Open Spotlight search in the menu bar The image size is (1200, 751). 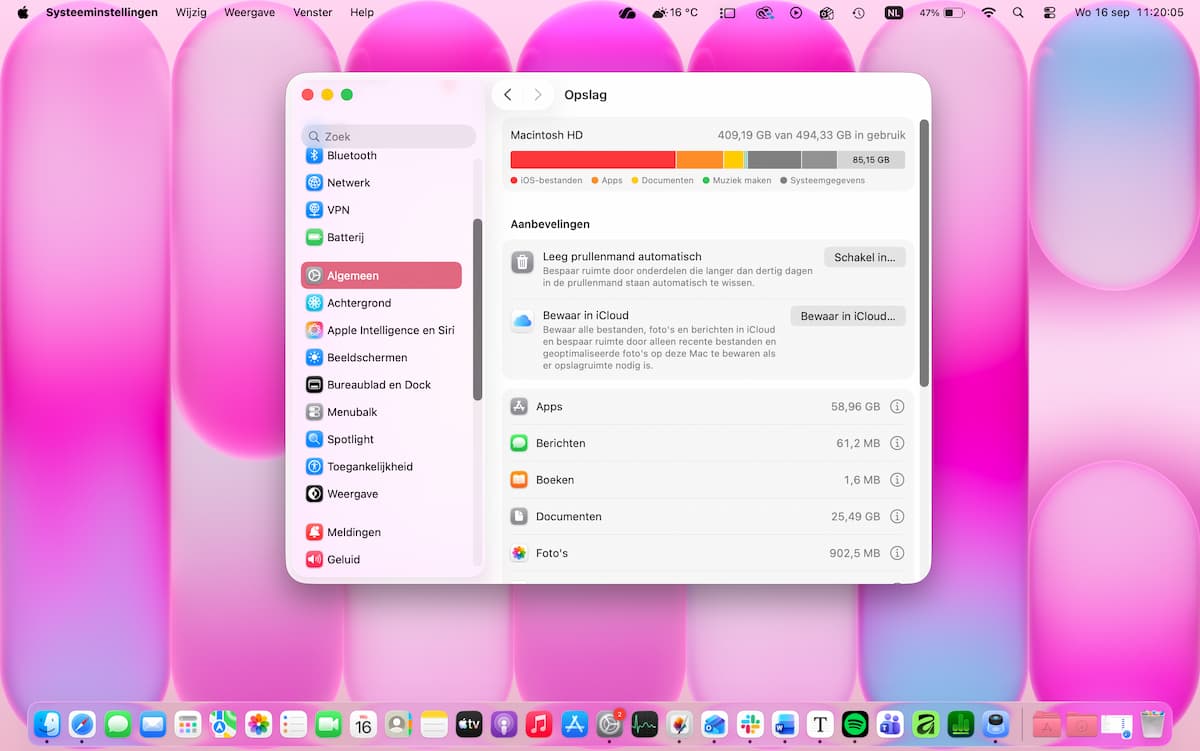click(x=1018, y=13)
